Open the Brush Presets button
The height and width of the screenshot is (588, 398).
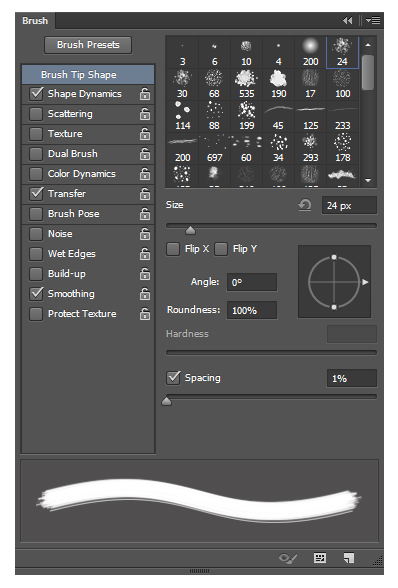click(x=88, y=45)
